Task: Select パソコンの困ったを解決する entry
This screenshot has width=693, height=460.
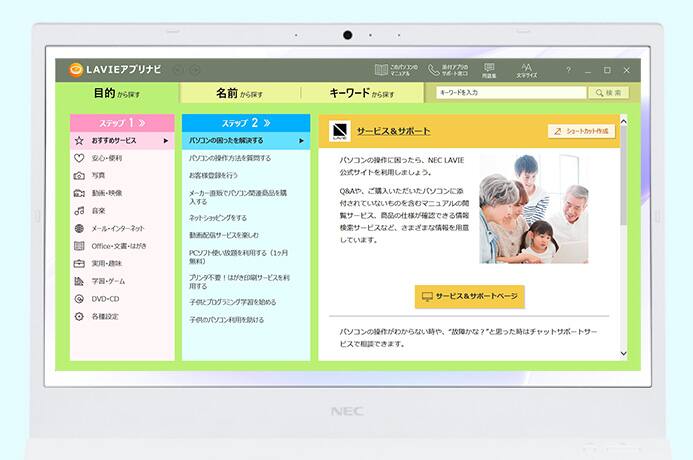Action: click(246, 141)
